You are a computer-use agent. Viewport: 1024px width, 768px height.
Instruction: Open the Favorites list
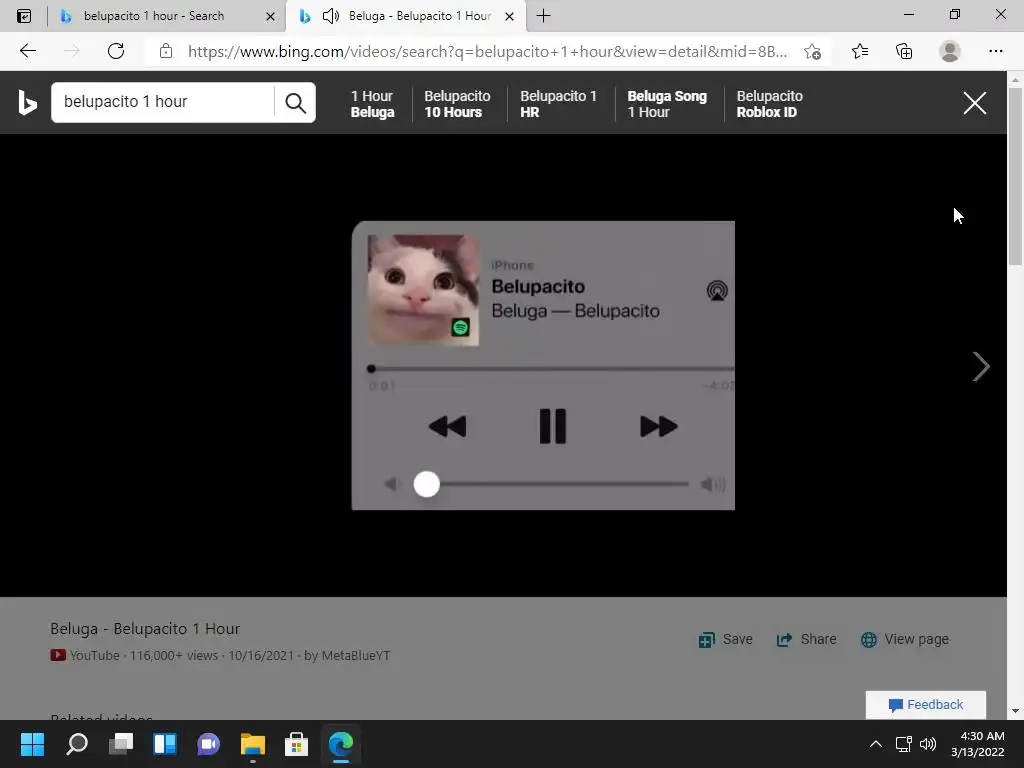tap(860, 51)
